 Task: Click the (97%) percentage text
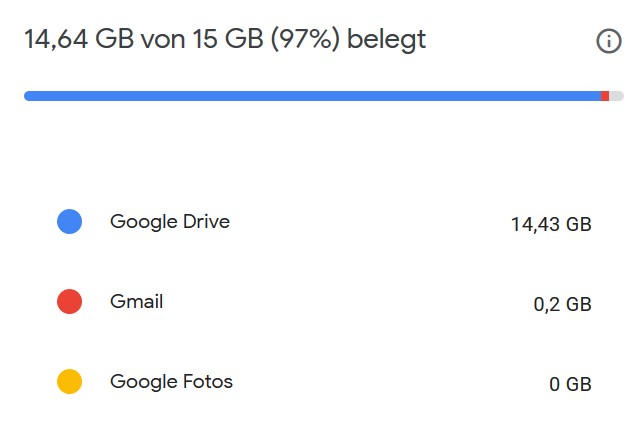click(305, 40)
